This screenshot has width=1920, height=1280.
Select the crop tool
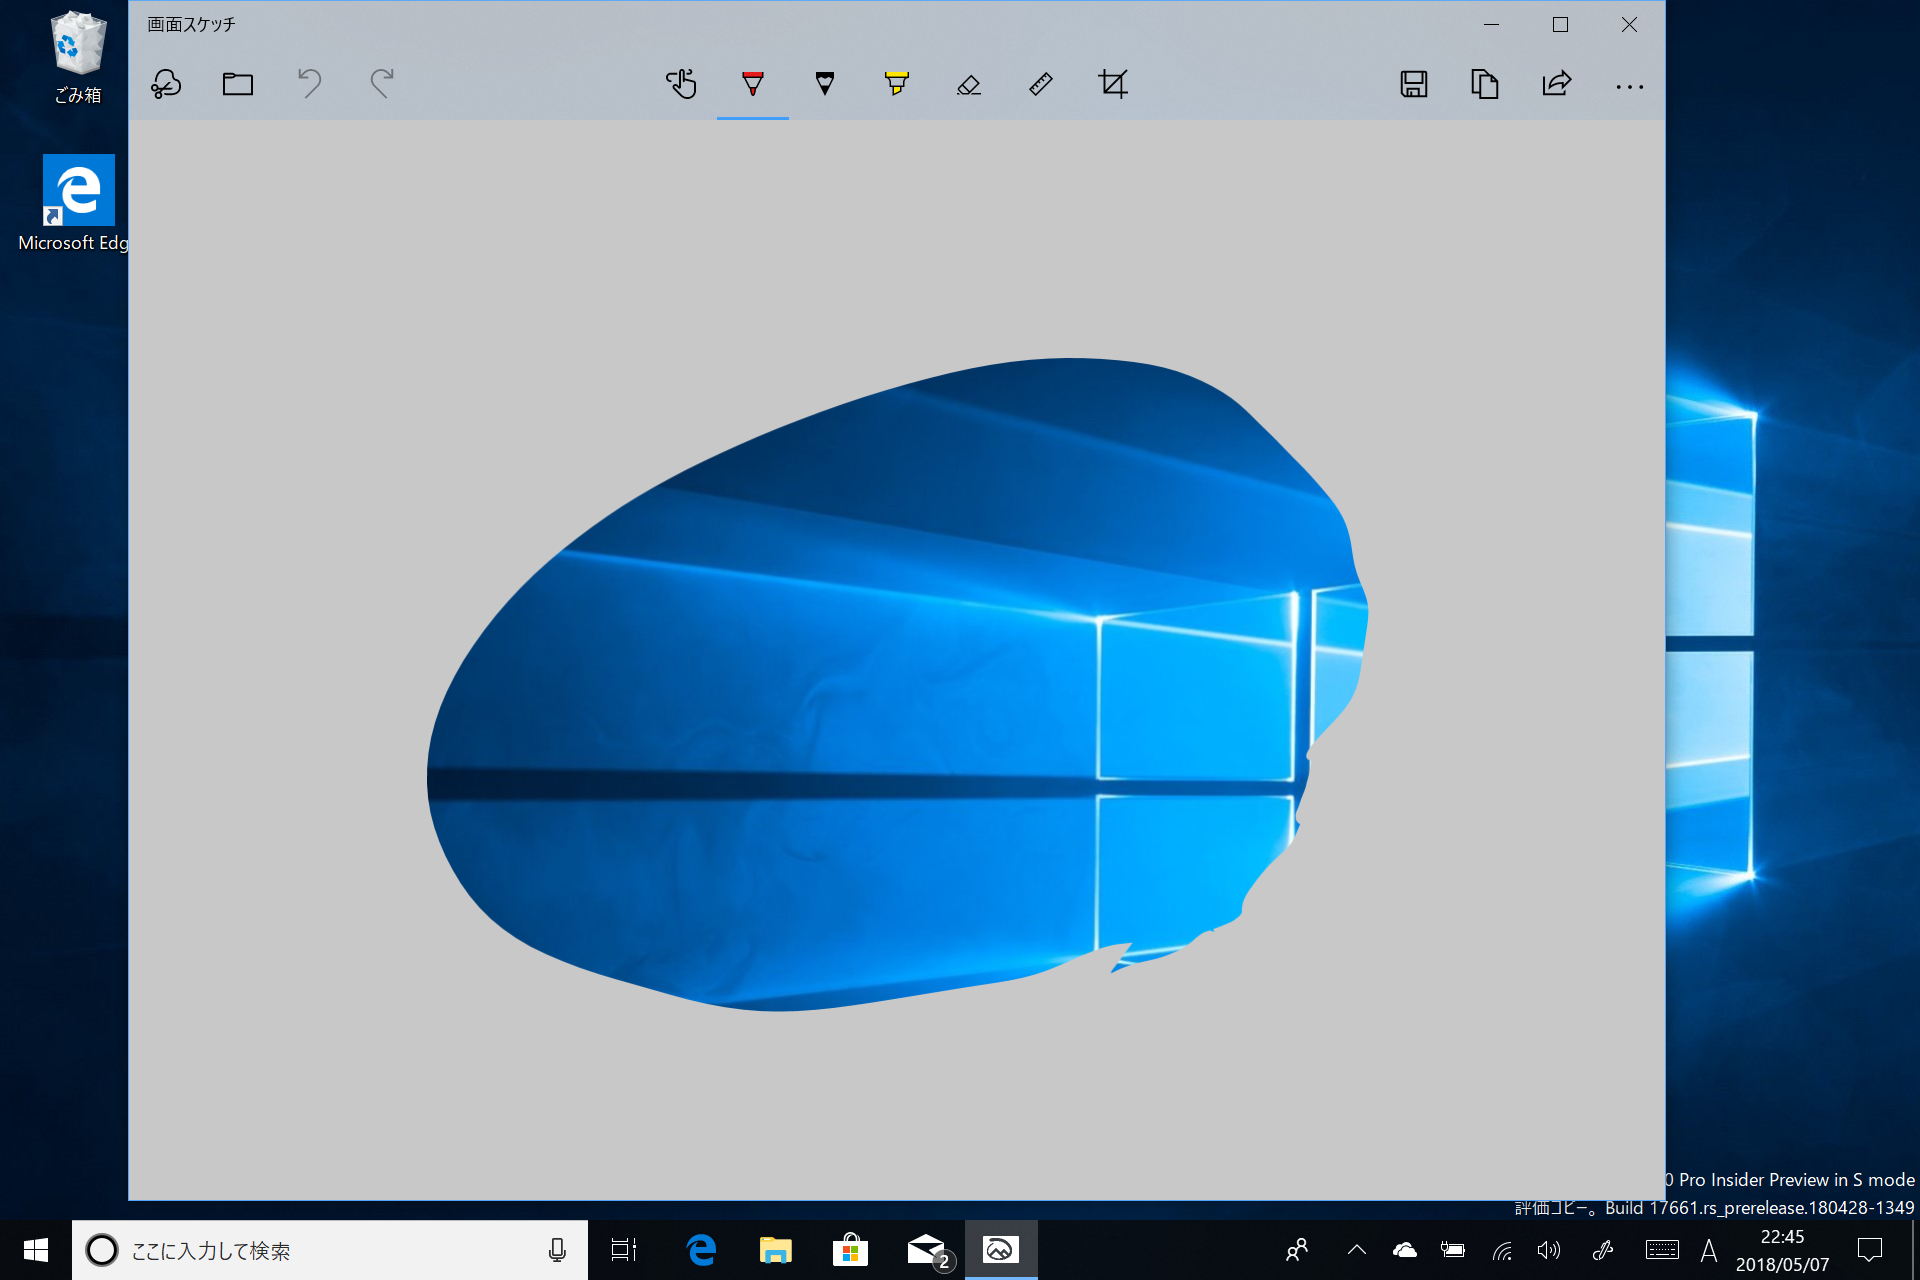pyautogui.click(x=1113, y=84)
